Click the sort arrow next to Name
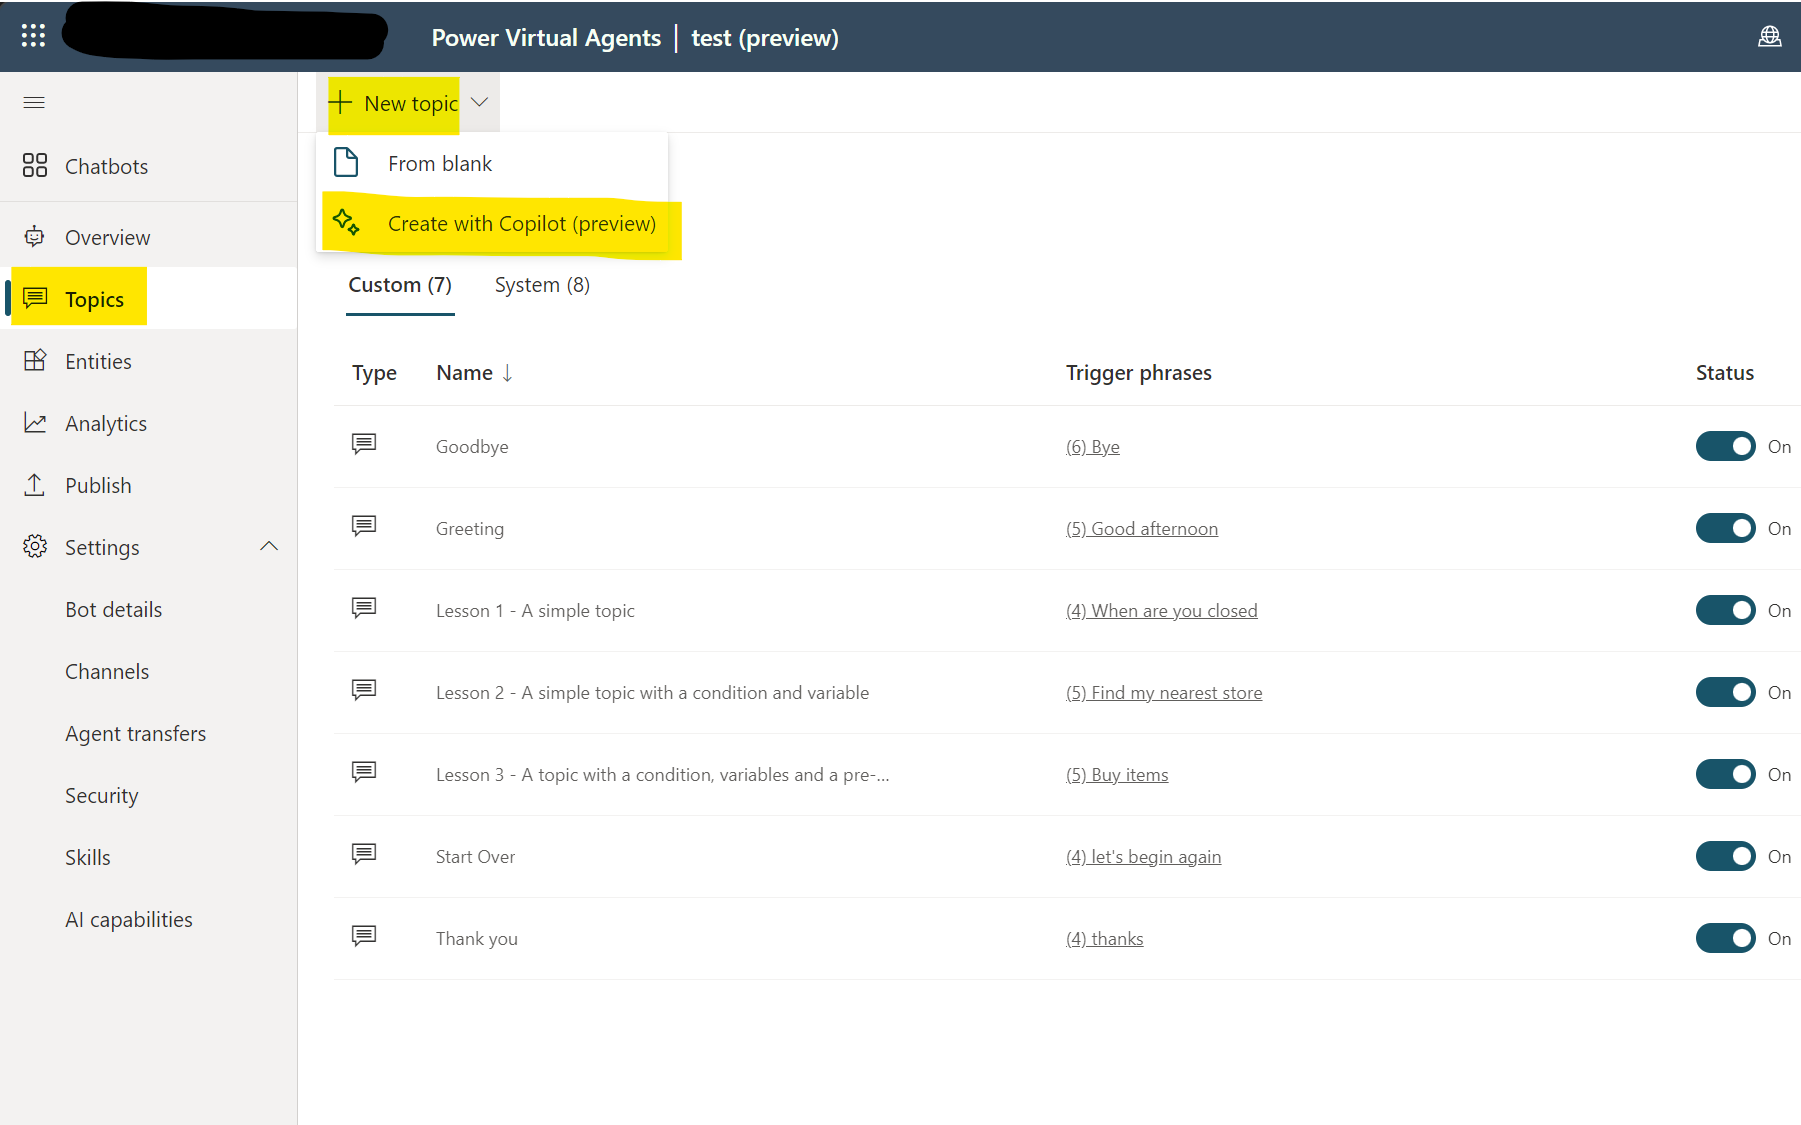 click(507, 373)
